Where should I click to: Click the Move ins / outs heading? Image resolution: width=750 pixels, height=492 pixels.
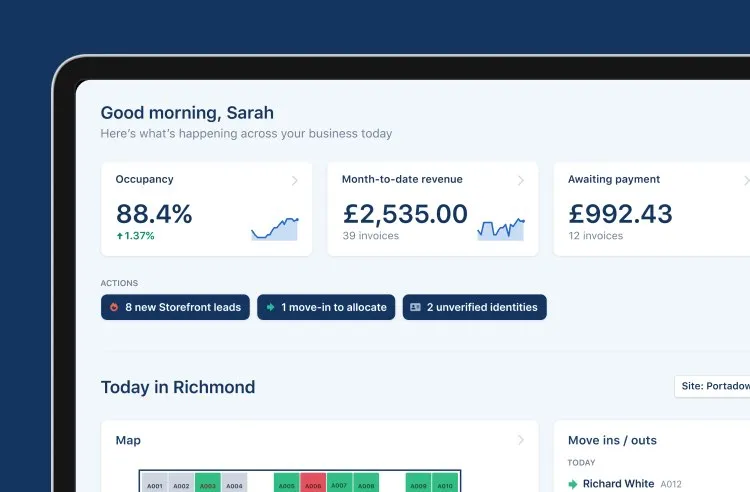tap(612, 440)
